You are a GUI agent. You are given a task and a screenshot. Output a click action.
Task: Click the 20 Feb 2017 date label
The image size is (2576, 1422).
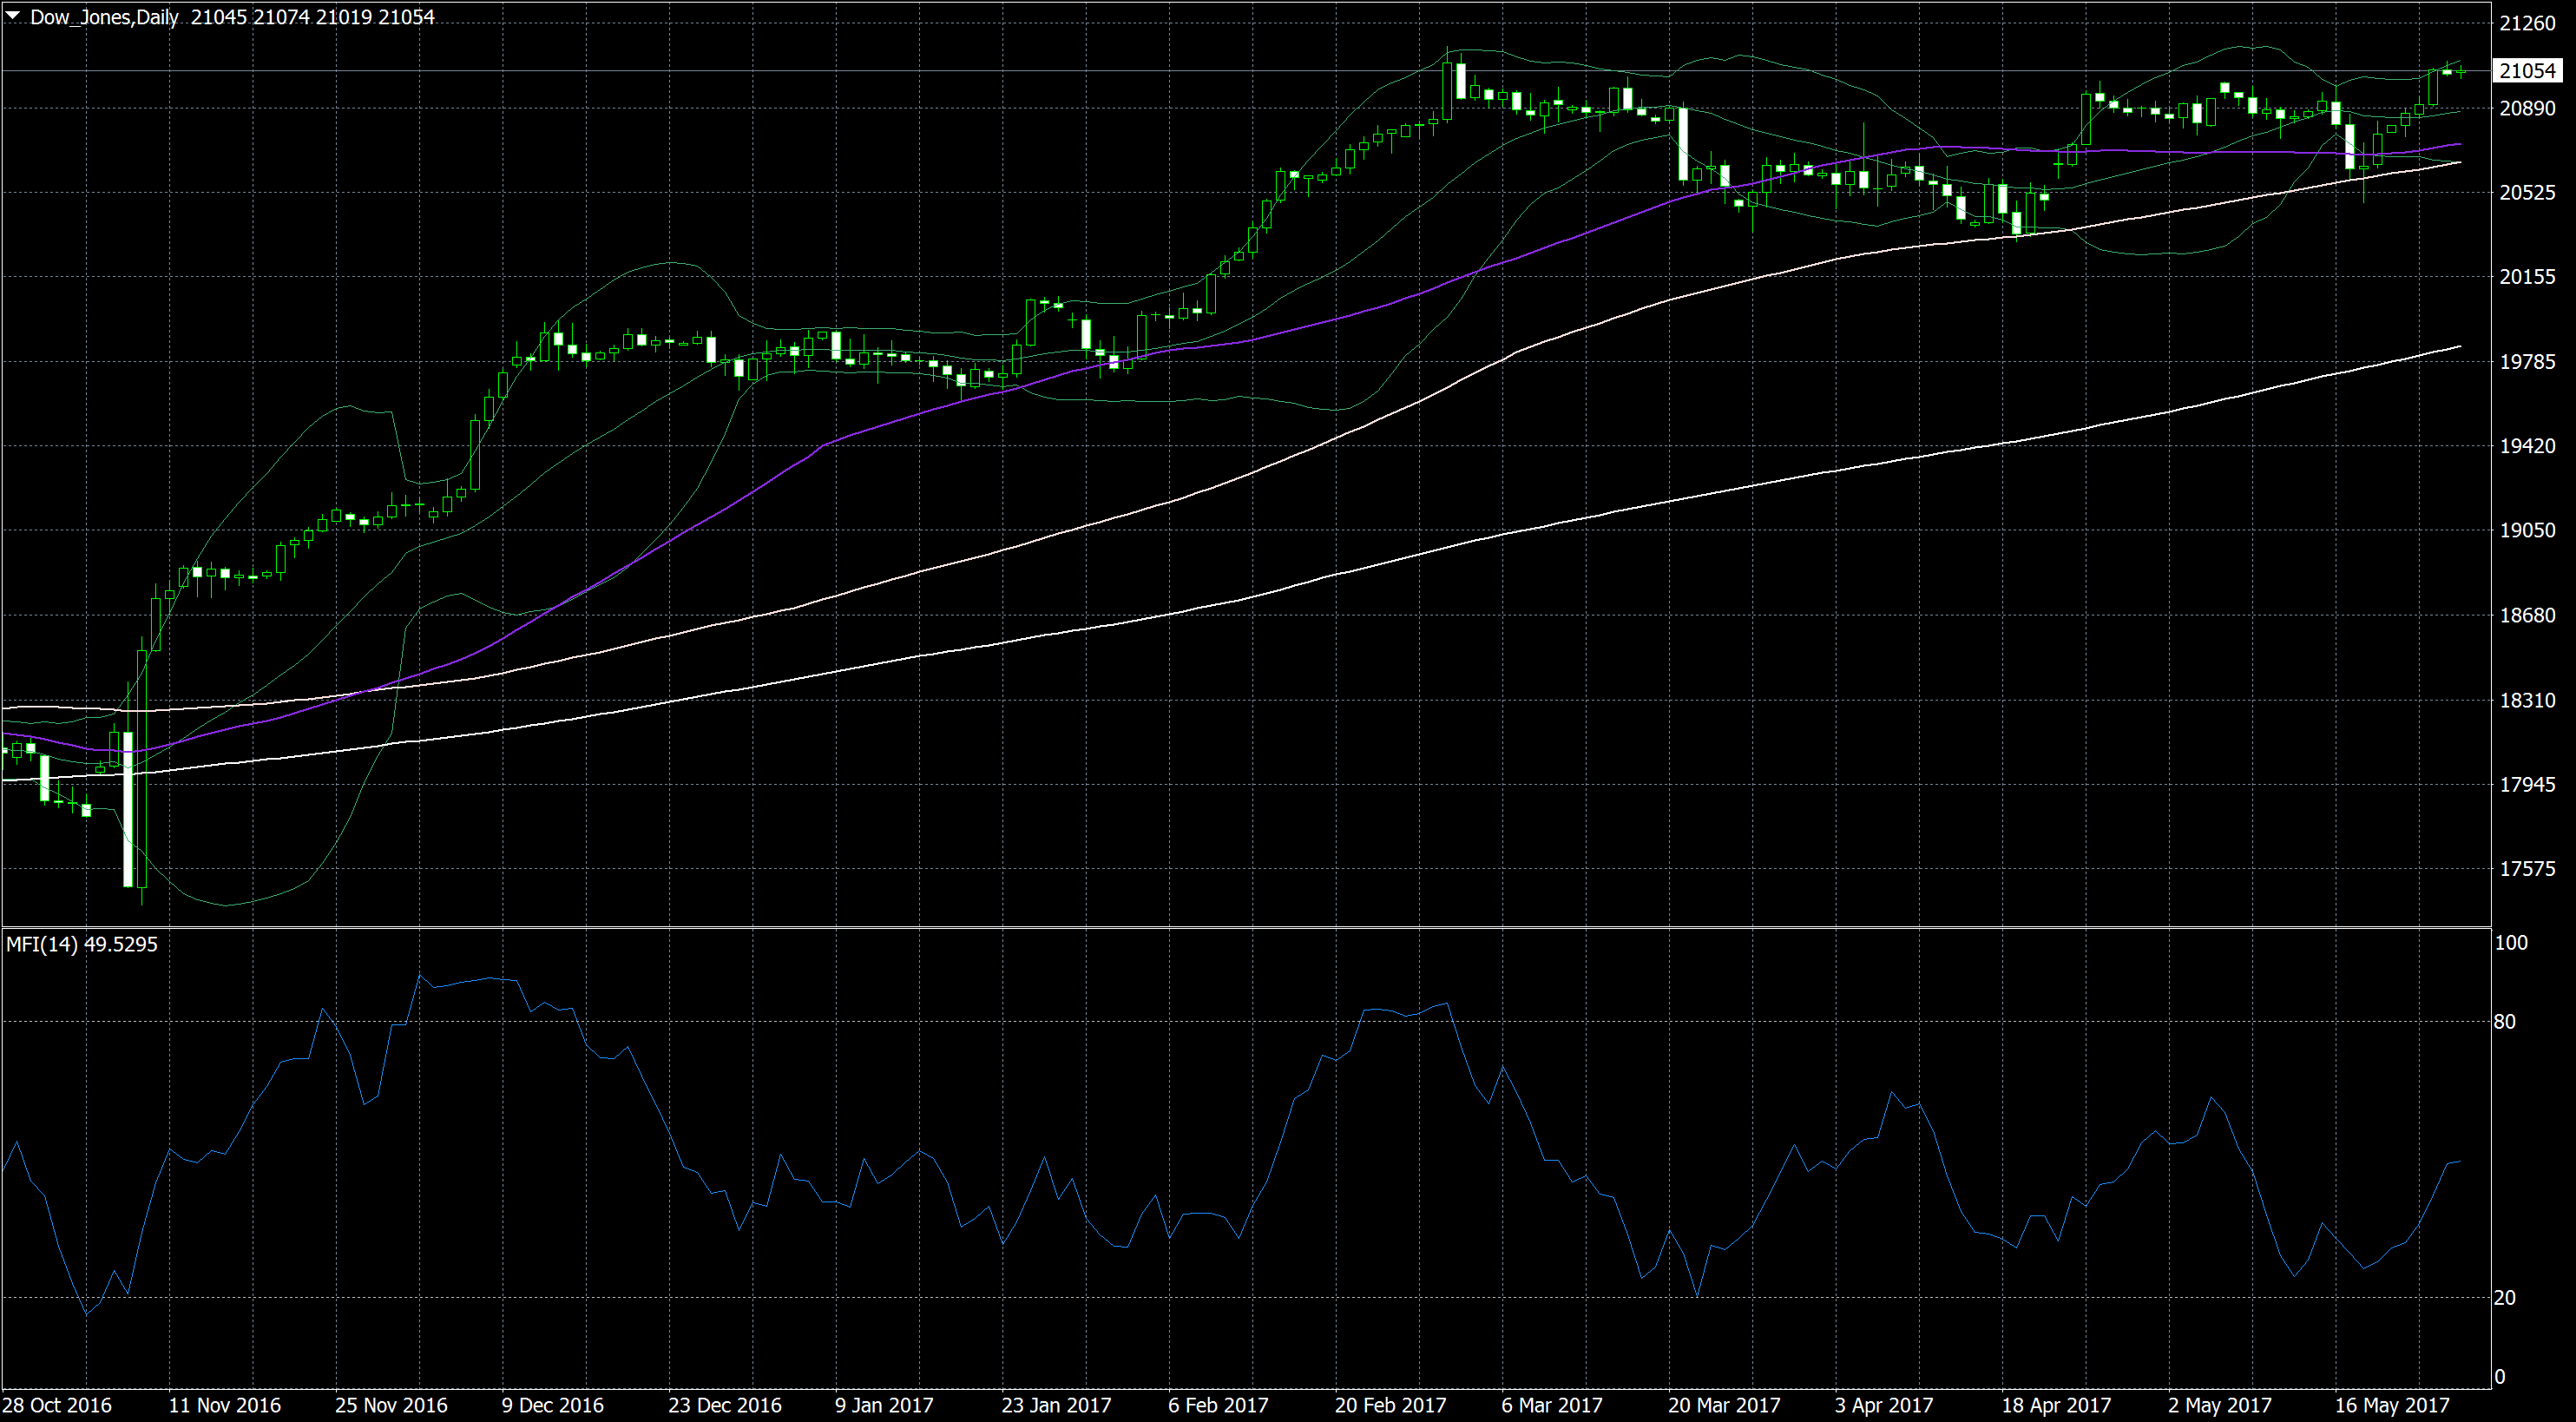point(1391,1405)
